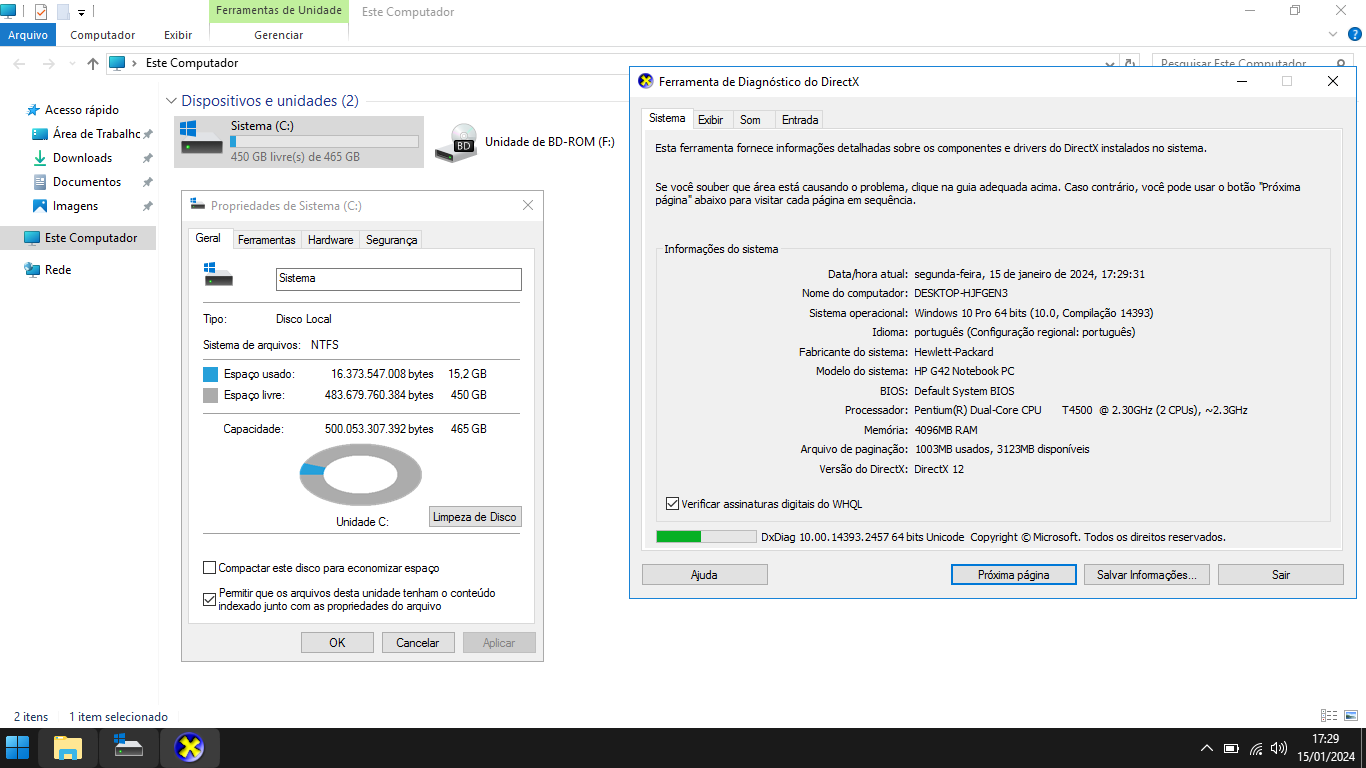Show hidden tray icons chevron
This screenshot has height=768, width=1366.
[x=1207, y=748]
